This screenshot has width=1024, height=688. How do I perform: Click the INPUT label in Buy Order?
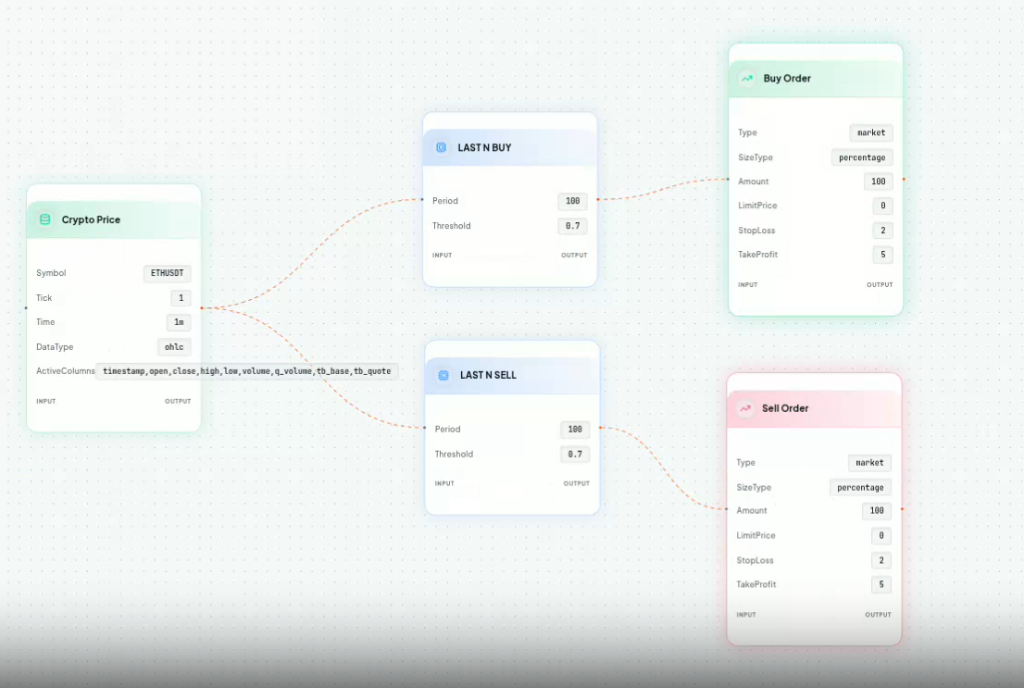748,285
